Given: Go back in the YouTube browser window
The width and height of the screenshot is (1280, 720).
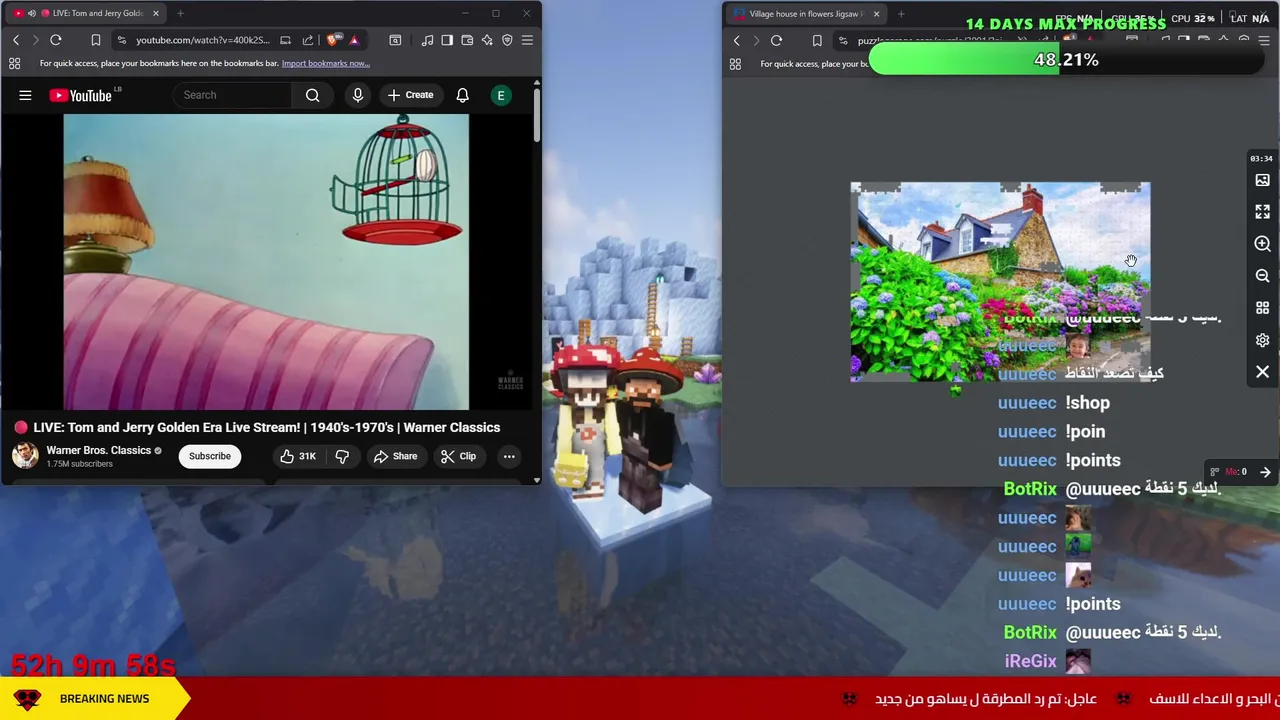Looking at the screenshot, I should coord(16,40).
